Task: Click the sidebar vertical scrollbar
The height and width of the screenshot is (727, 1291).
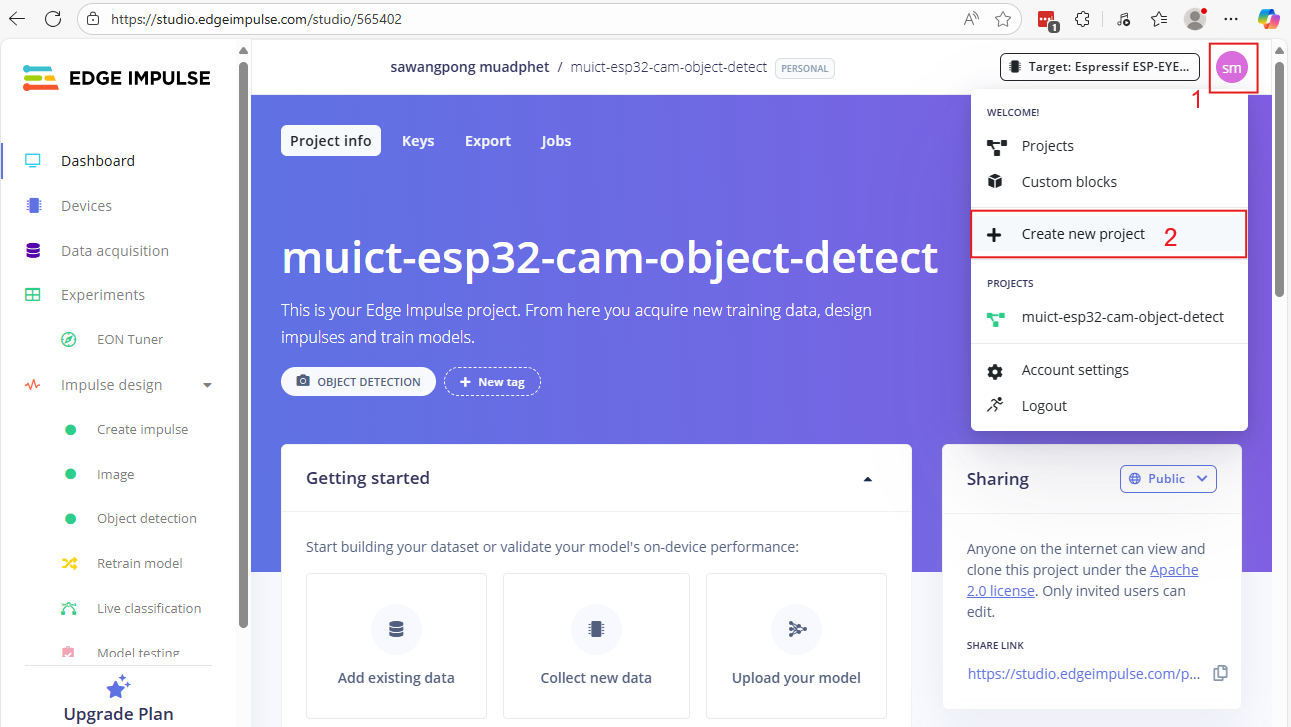Action: point(243,340)
